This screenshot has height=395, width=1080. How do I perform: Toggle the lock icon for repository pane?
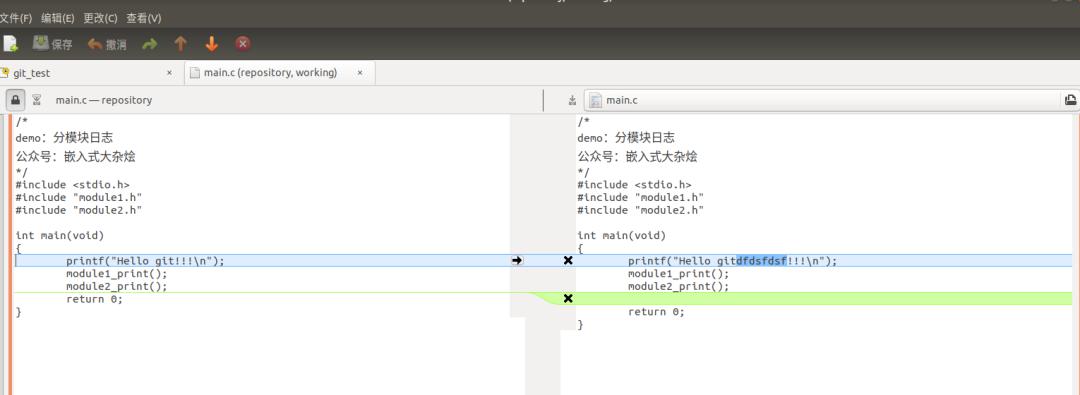15,100
